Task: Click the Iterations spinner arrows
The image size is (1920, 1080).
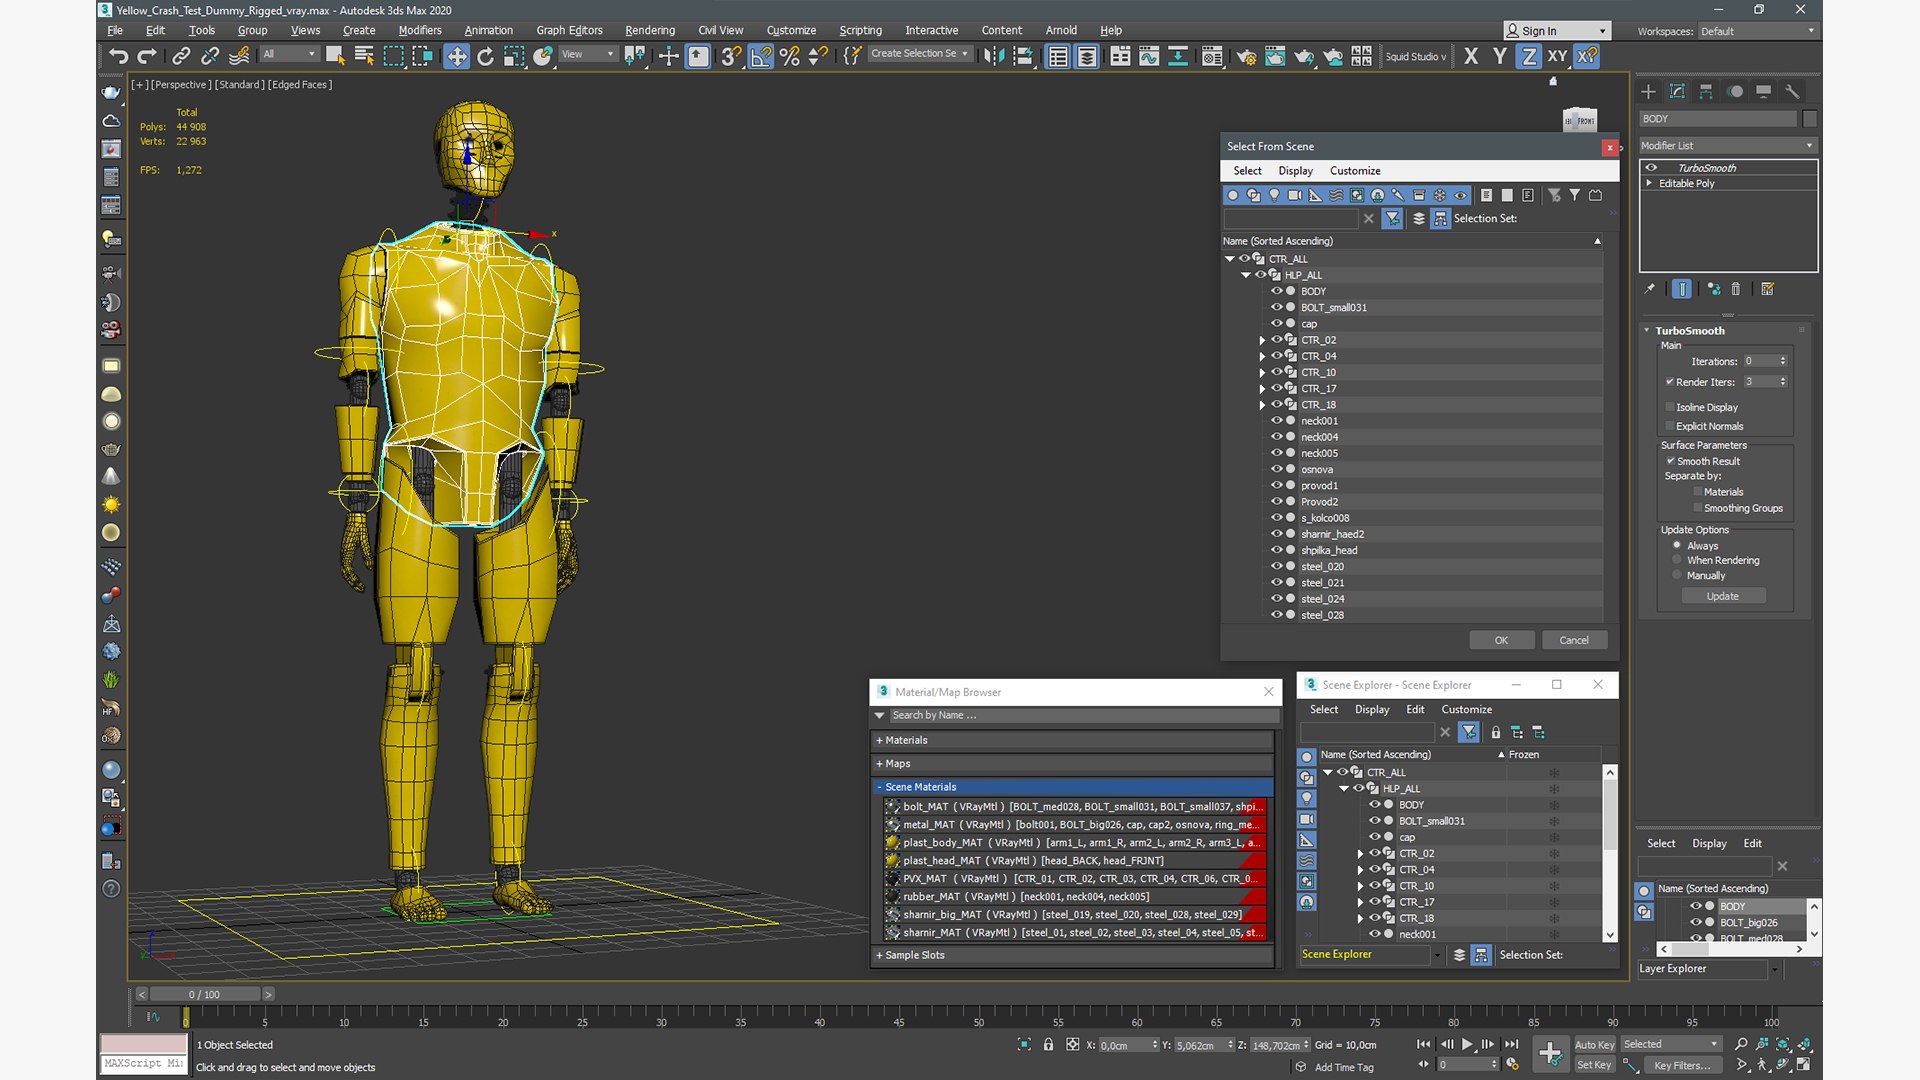Action: pyautogui.click(x=1783, y=361)
